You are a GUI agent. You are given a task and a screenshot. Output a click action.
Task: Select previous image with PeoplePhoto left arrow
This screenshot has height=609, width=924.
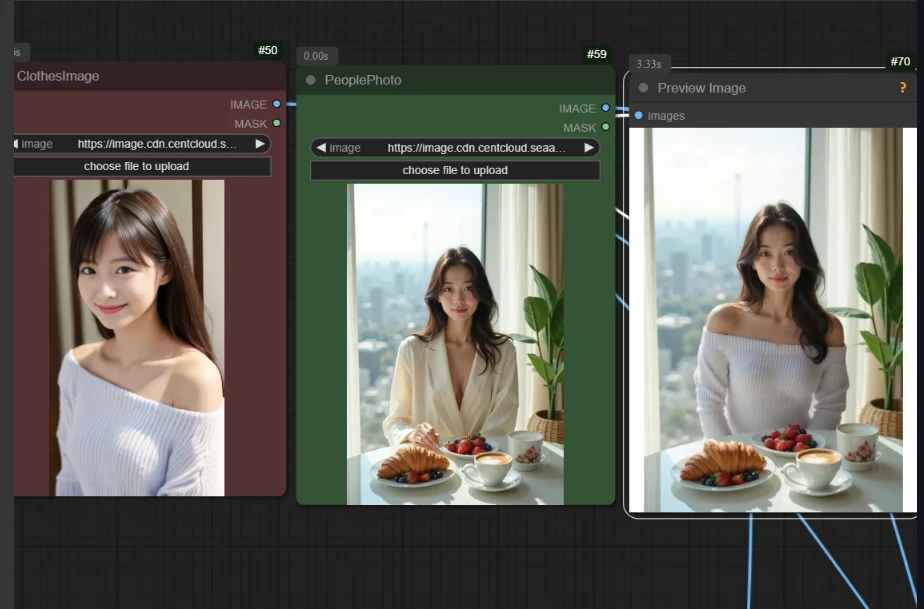click(x=321, y=148)
